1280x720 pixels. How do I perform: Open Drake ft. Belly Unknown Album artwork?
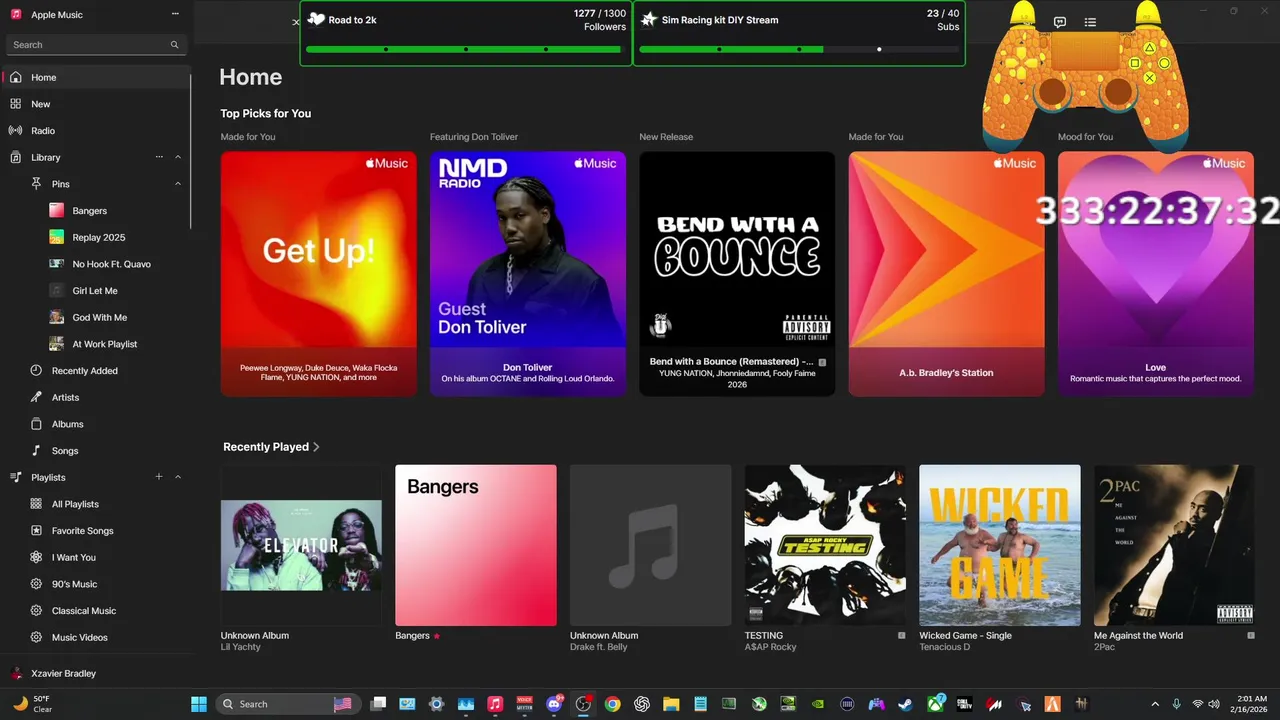(x=650, y=545)
